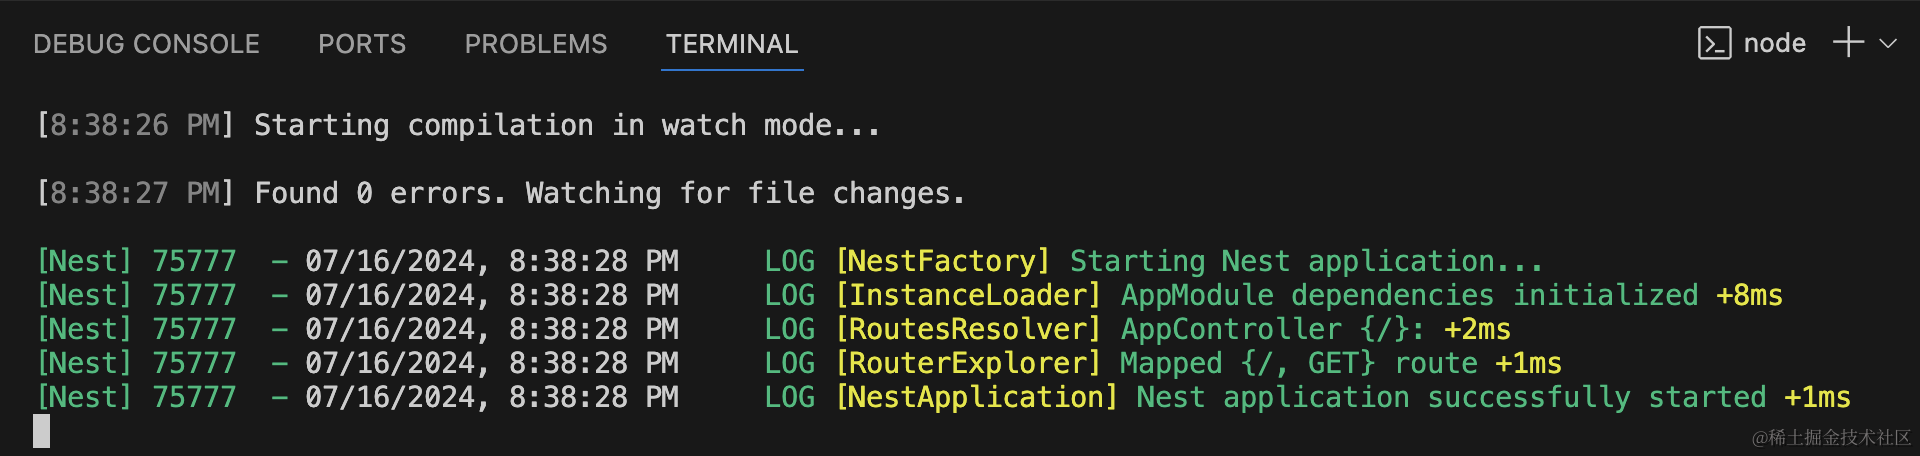The image size is (1920, 456).
Task: Click the [InstanceLoader] log entry
Action: click(x=968, y=295)
